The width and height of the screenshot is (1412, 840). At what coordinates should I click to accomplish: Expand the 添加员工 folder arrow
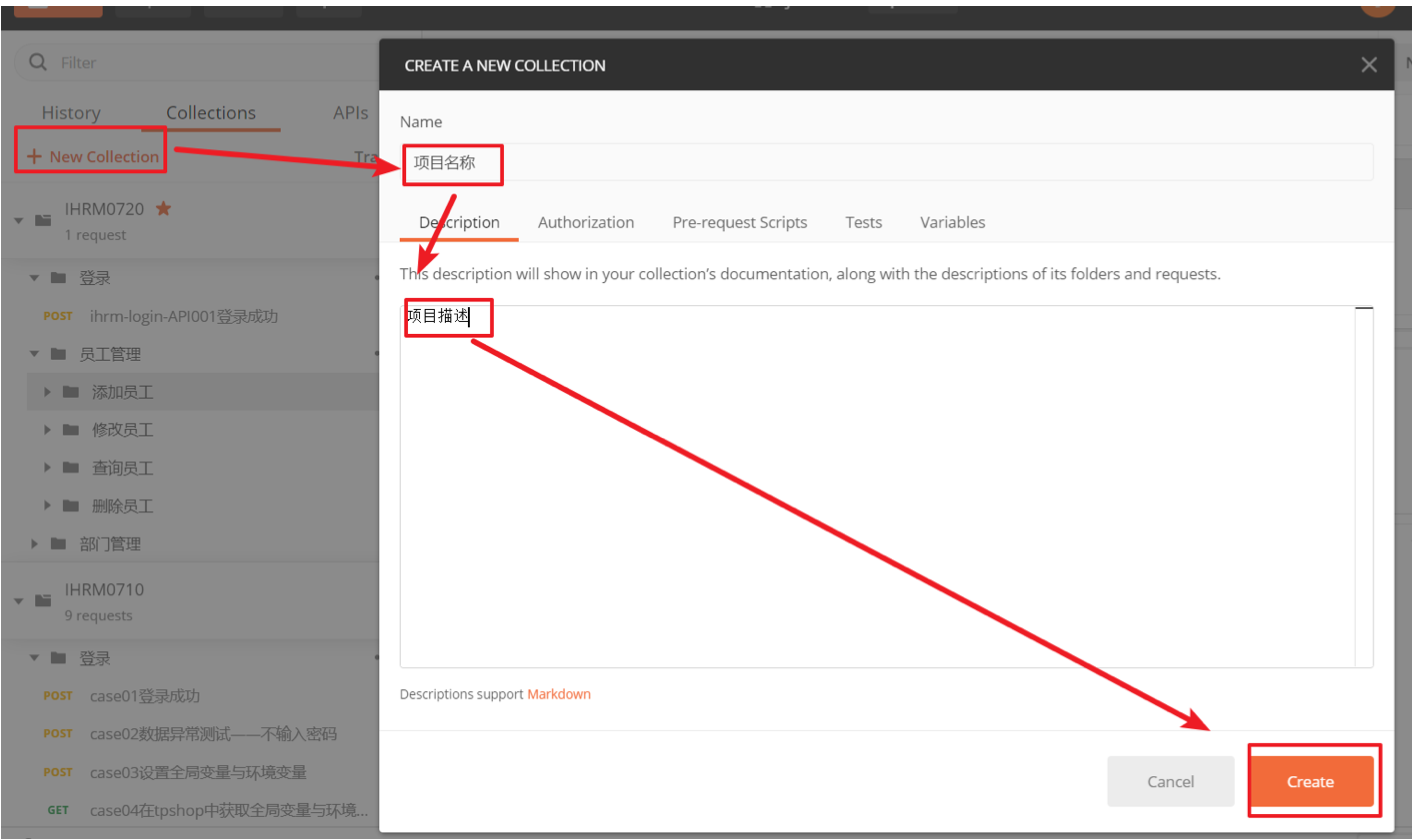click(47, 392)
